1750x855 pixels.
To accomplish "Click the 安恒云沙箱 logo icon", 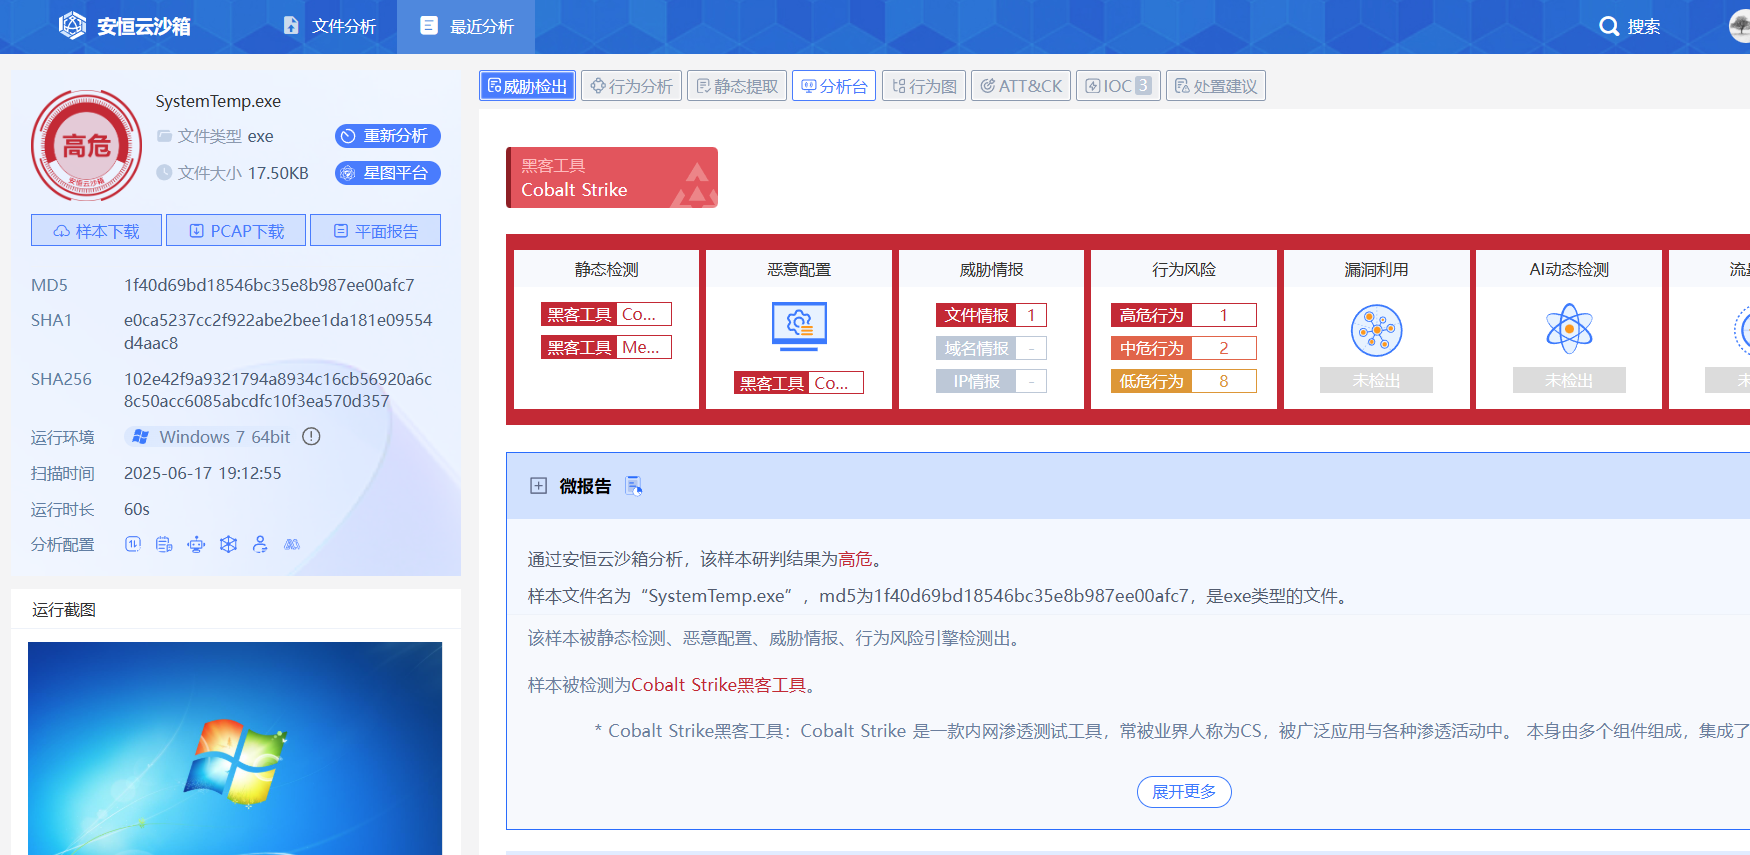I will [x=72, y=26].
